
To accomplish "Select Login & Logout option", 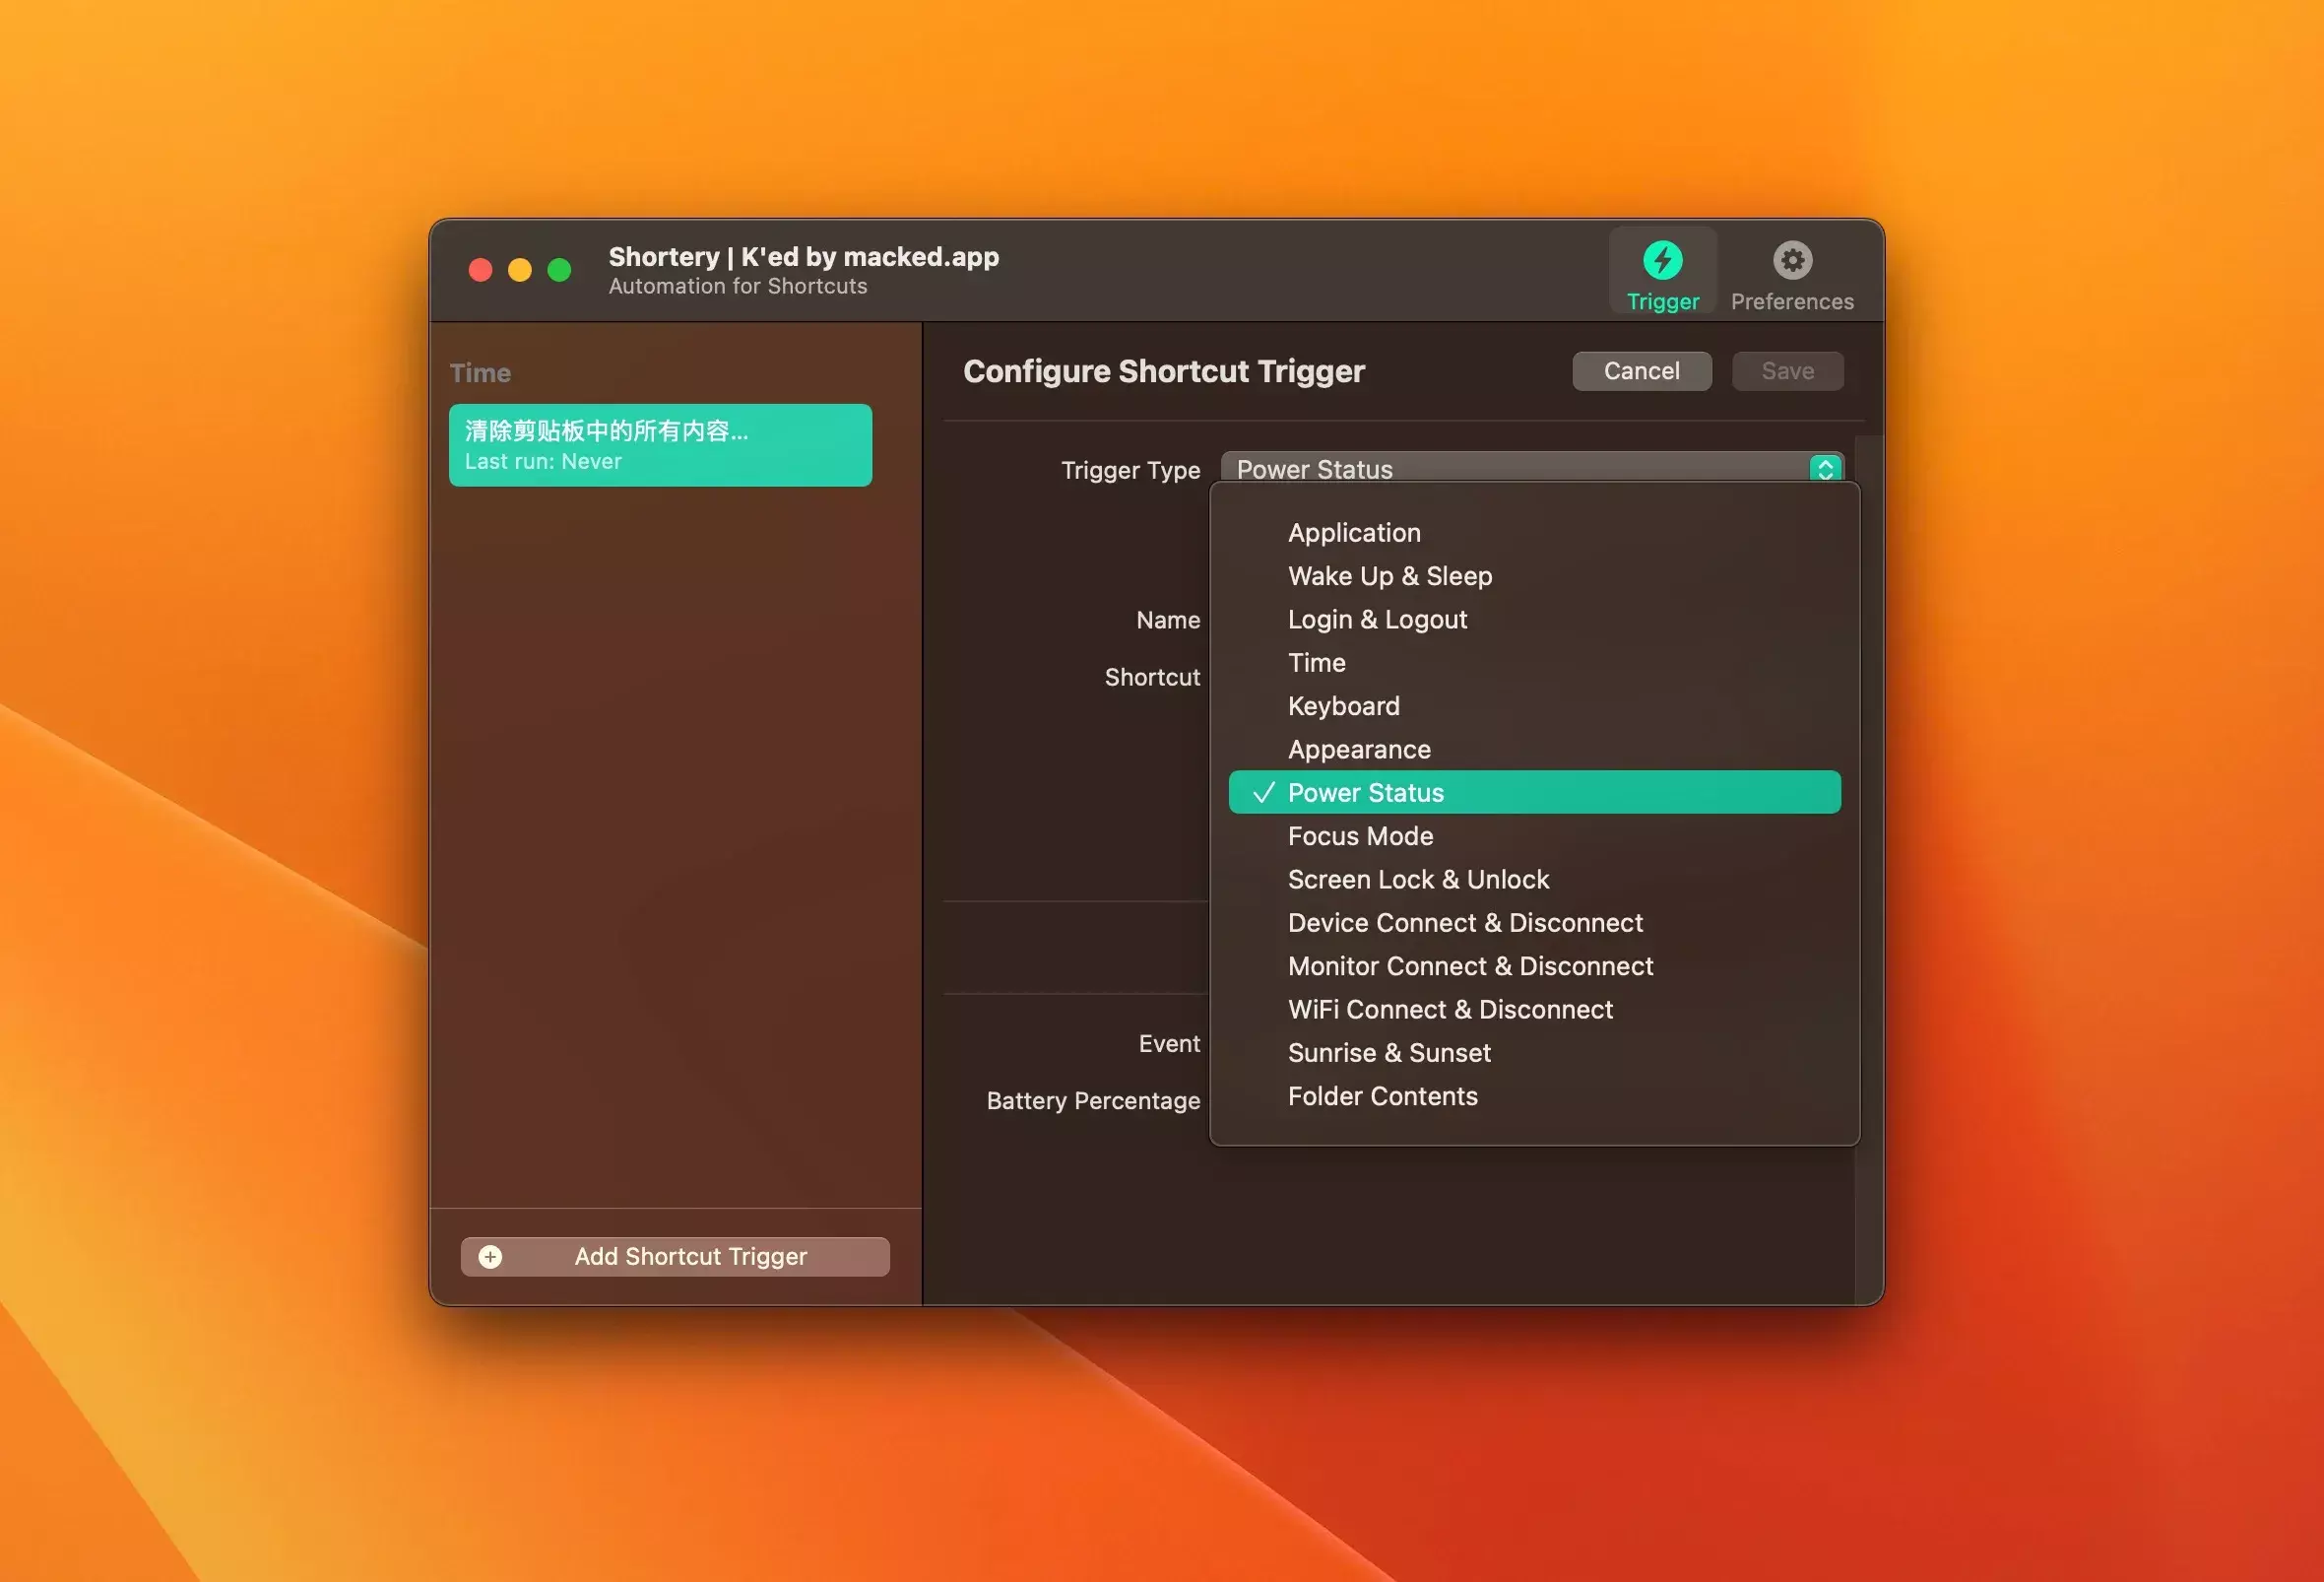I will [x=1376, y=619].
